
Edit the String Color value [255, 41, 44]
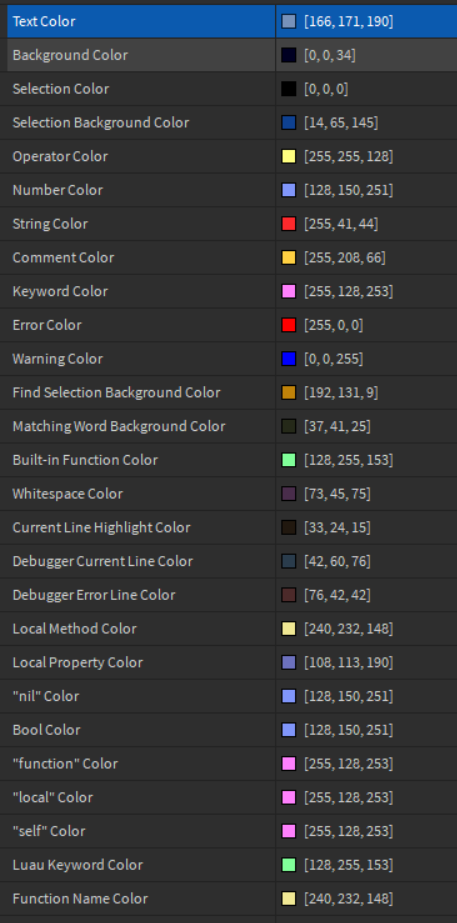341,224
